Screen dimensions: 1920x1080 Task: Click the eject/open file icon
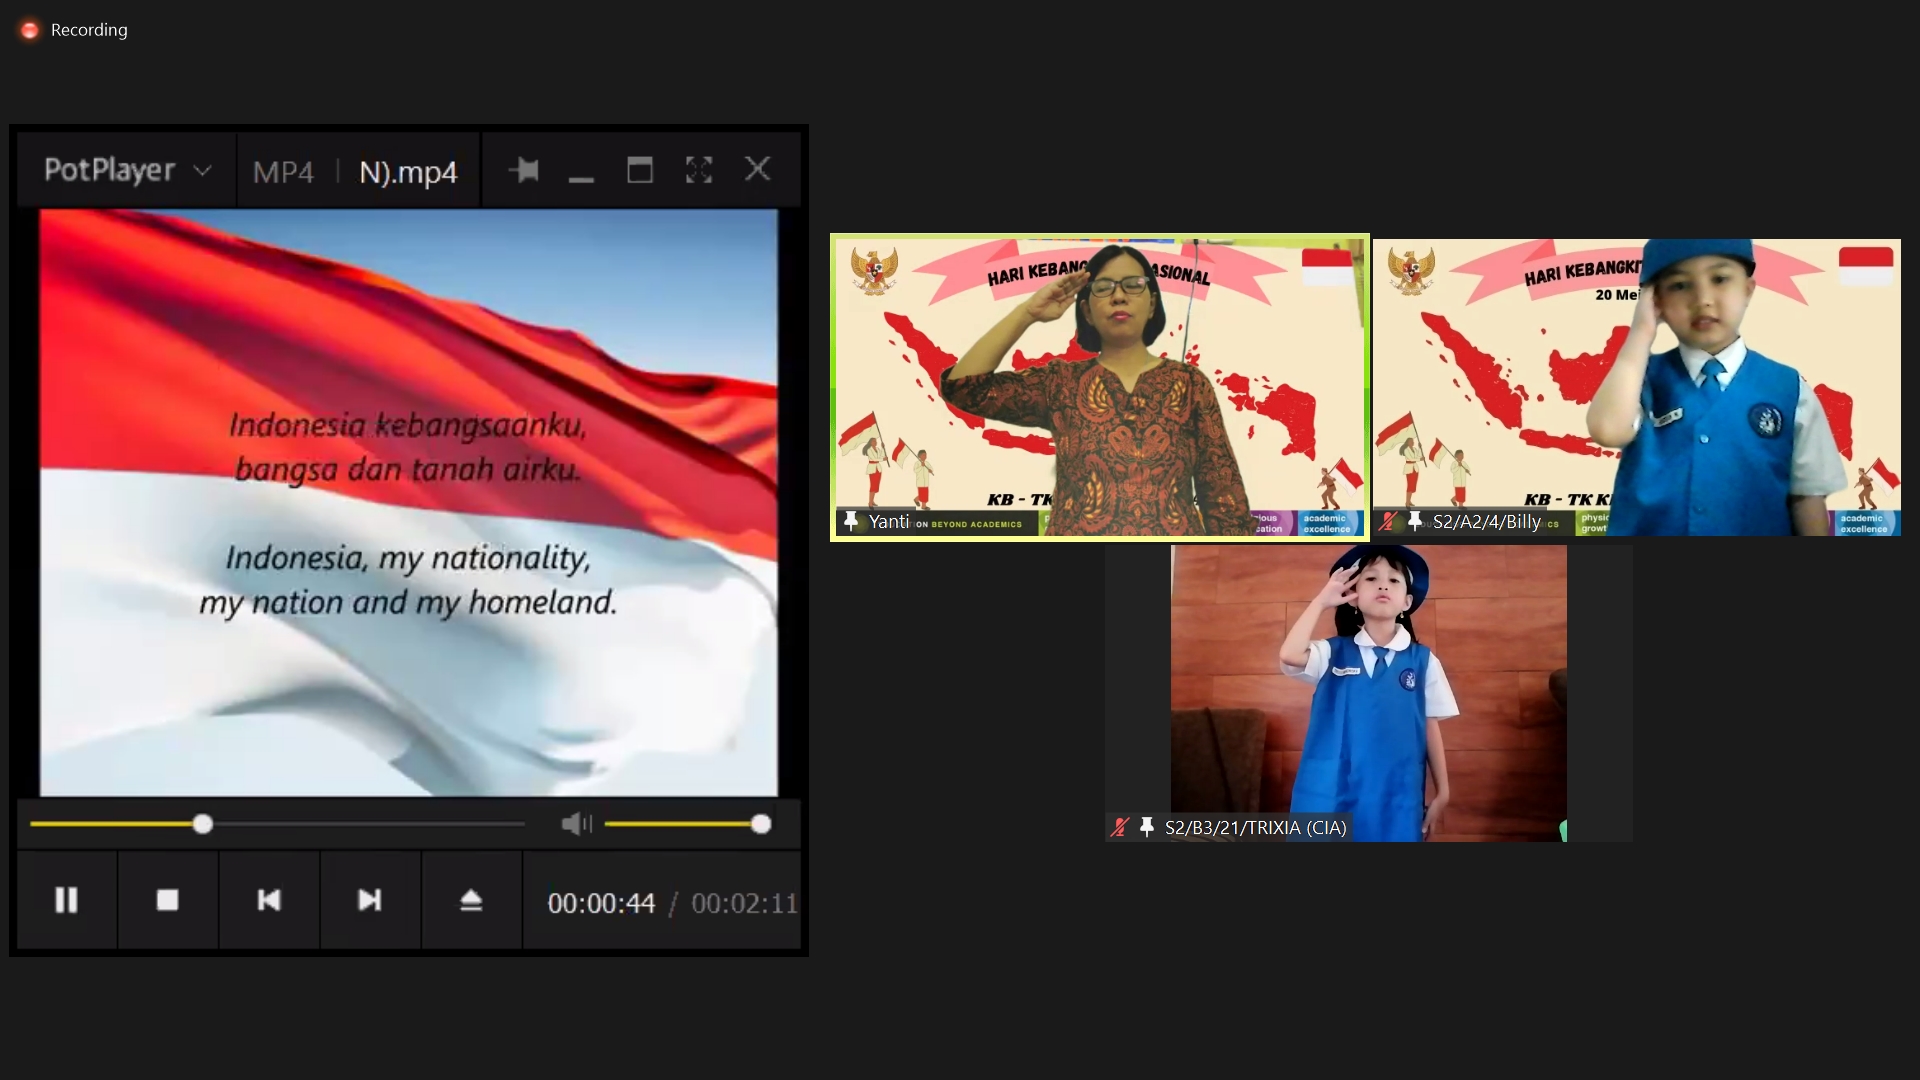(471, 900)
